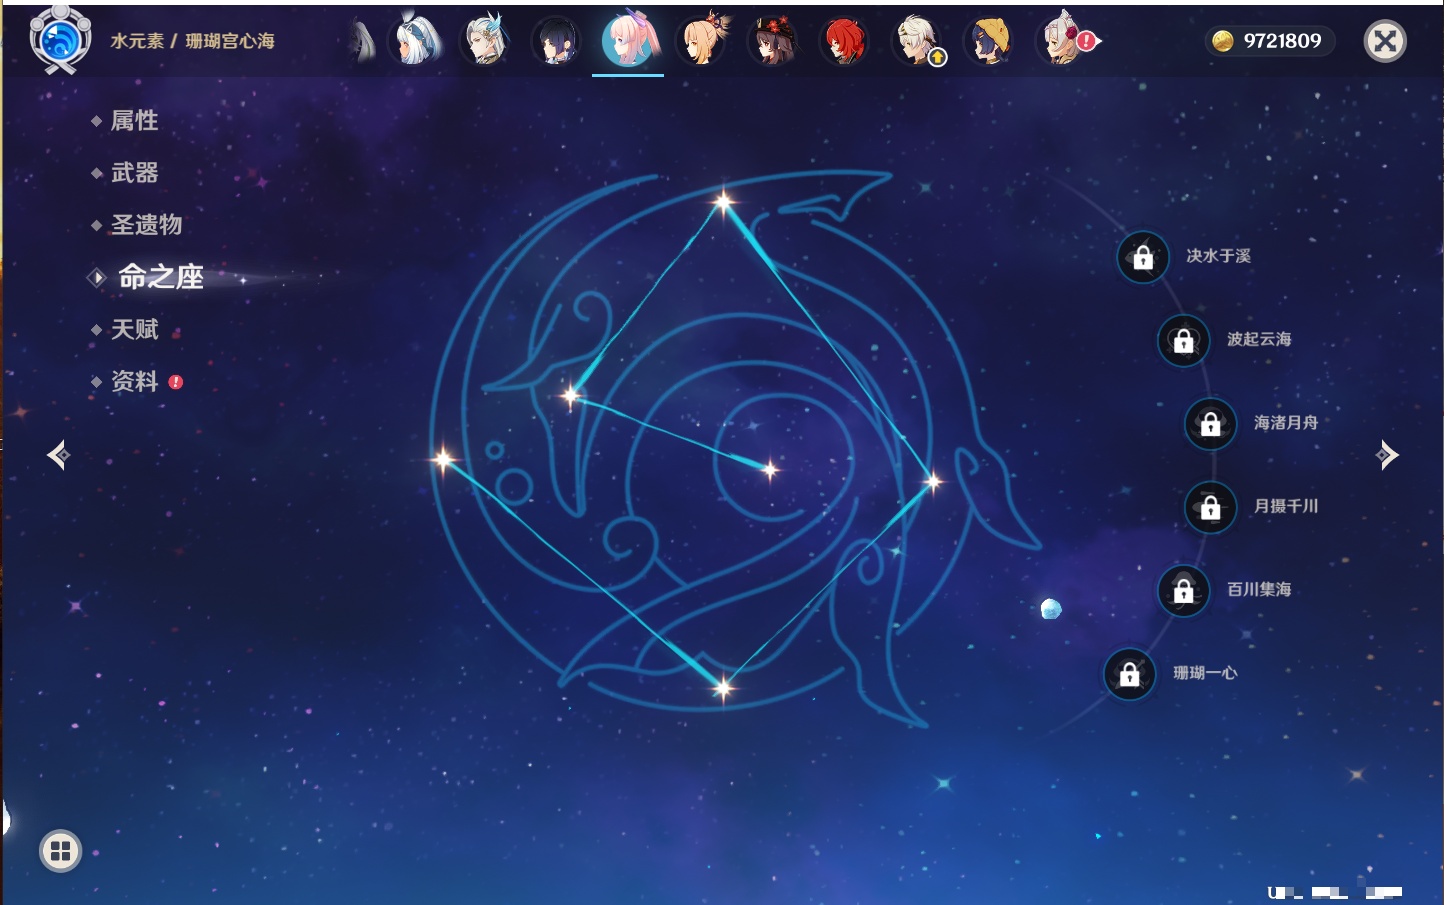The height and width of the screenshot is (905, 1444).
Task: Select locked constellation 百川集海
Action: pos(1183,590)
